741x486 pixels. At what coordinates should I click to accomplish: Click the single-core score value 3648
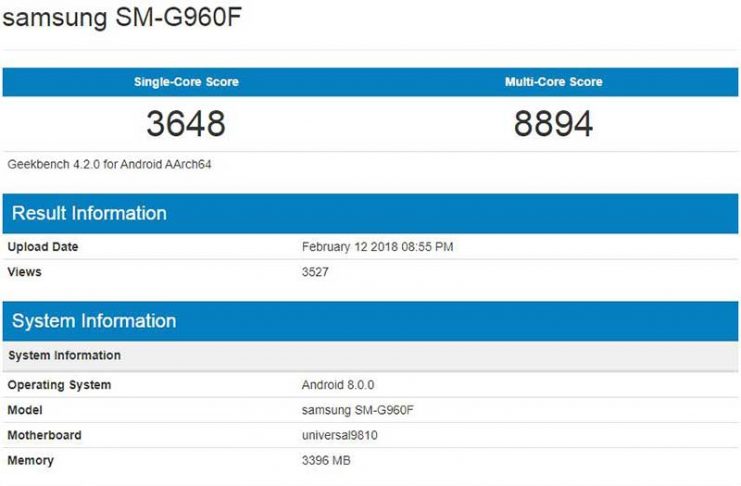[x=186, y=124]
